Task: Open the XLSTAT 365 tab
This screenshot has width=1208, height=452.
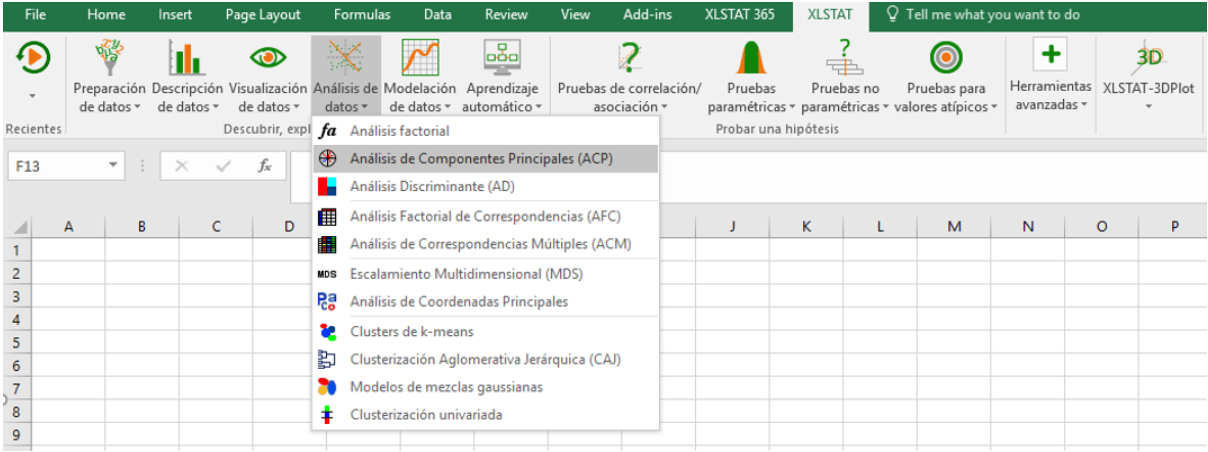Action: (738, 15)
